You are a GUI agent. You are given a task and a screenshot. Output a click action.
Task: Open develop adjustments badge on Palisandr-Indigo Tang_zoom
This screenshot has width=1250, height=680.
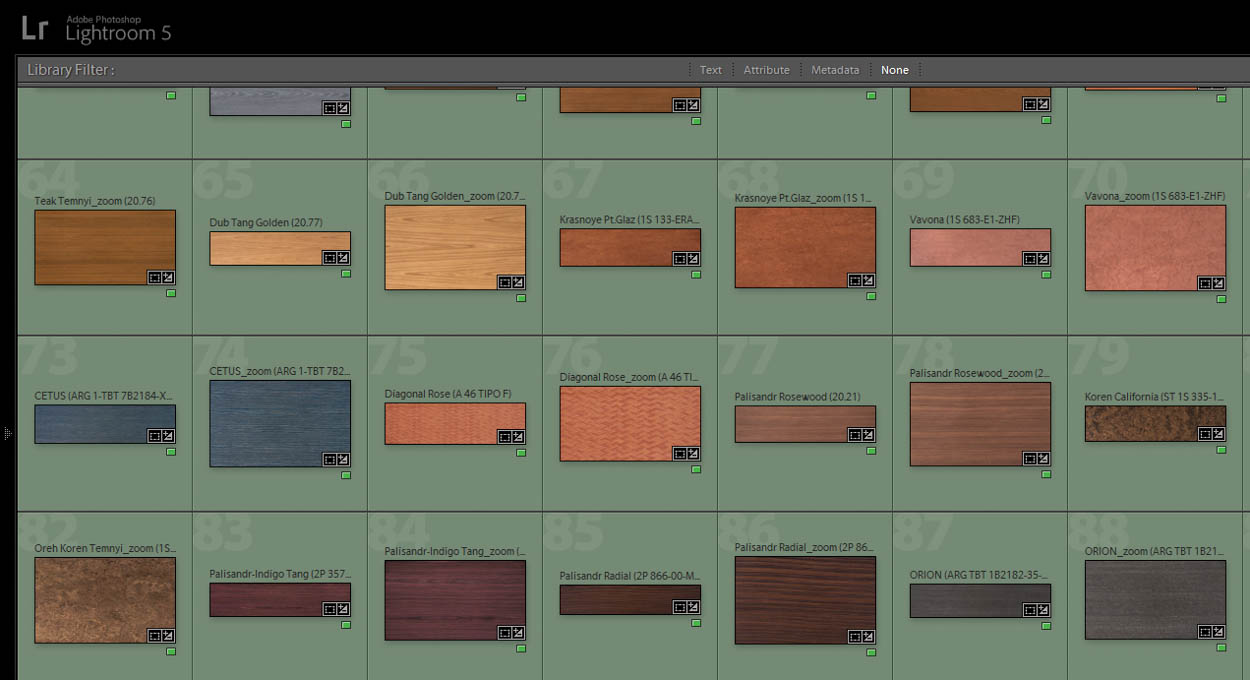[x=518, y=632]
